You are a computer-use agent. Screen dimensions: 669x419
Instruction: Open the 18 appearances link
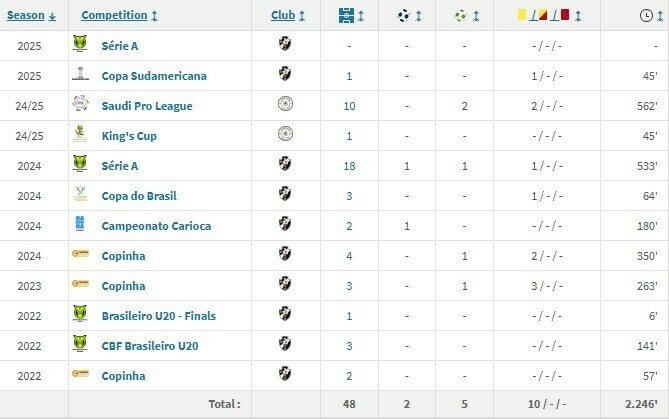(349, 165)
